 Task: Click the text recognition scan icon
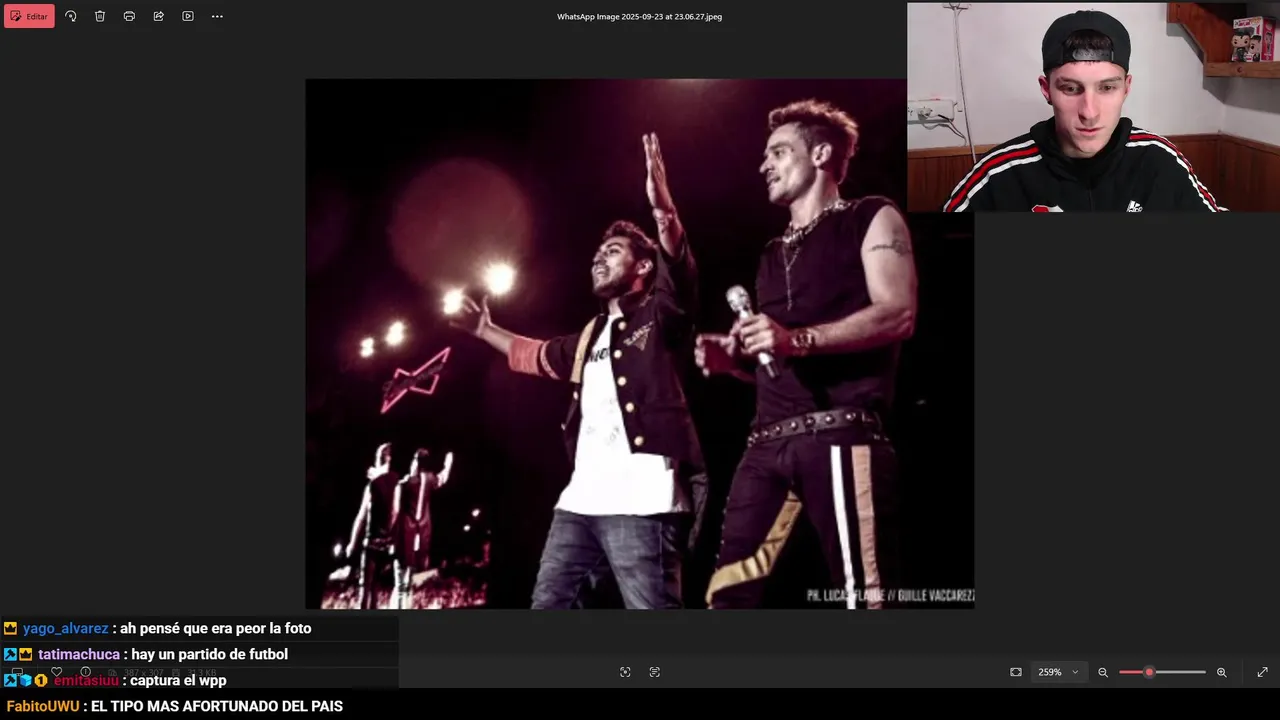654,672
